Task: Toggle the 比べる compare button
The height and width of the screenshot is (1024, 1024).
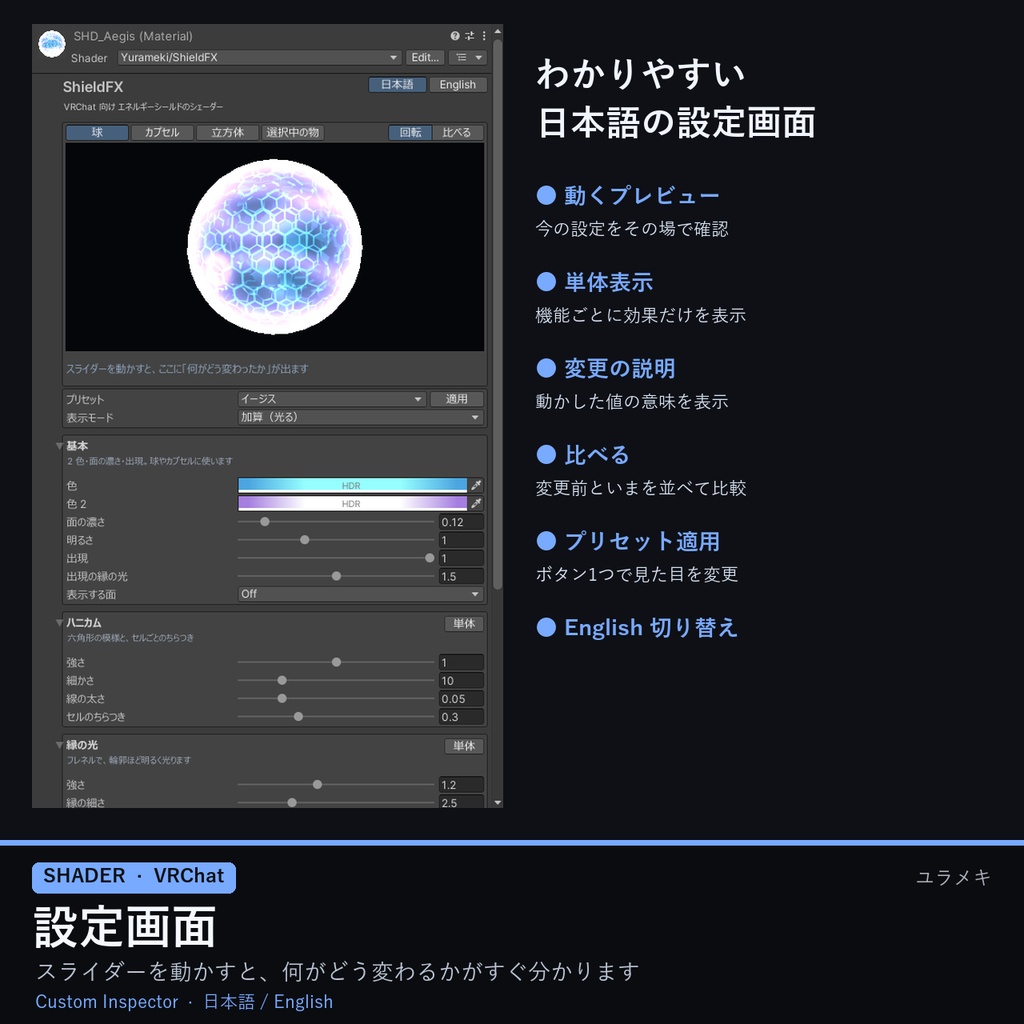Action: [x=456, y=133]
